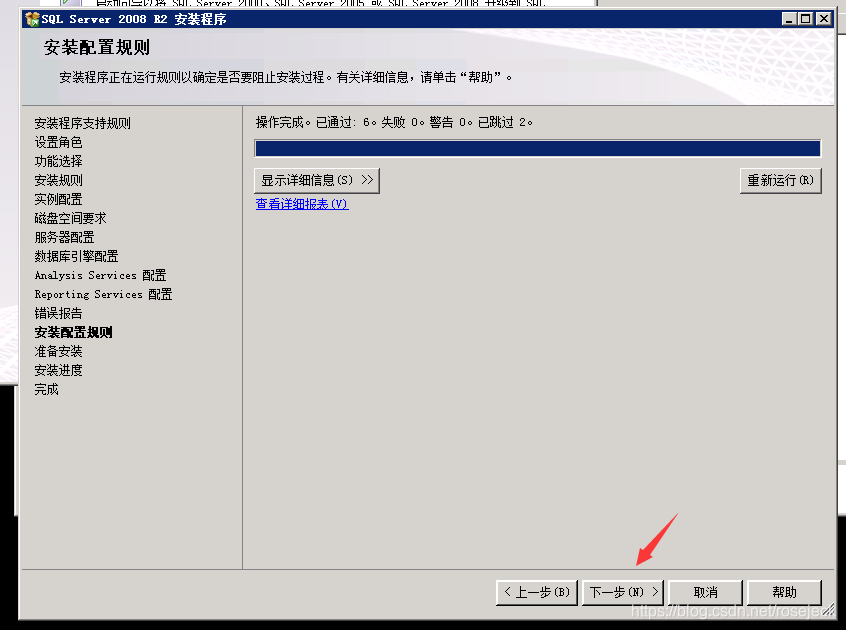Select the 错误报告 step

pos(58,313)
